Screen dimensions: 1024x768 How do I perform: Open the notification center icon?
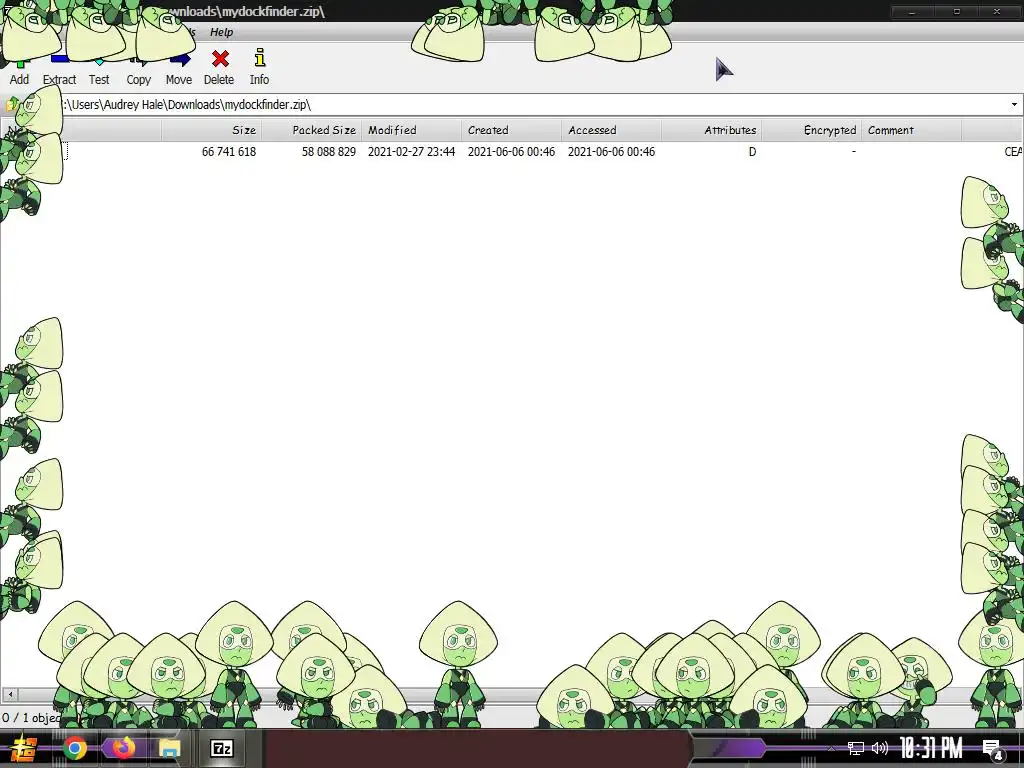coord(992,750)
